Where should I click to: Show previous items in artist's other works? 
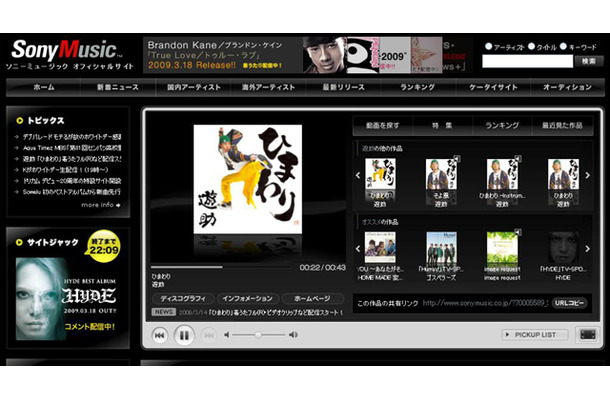[x=358, y=175]
